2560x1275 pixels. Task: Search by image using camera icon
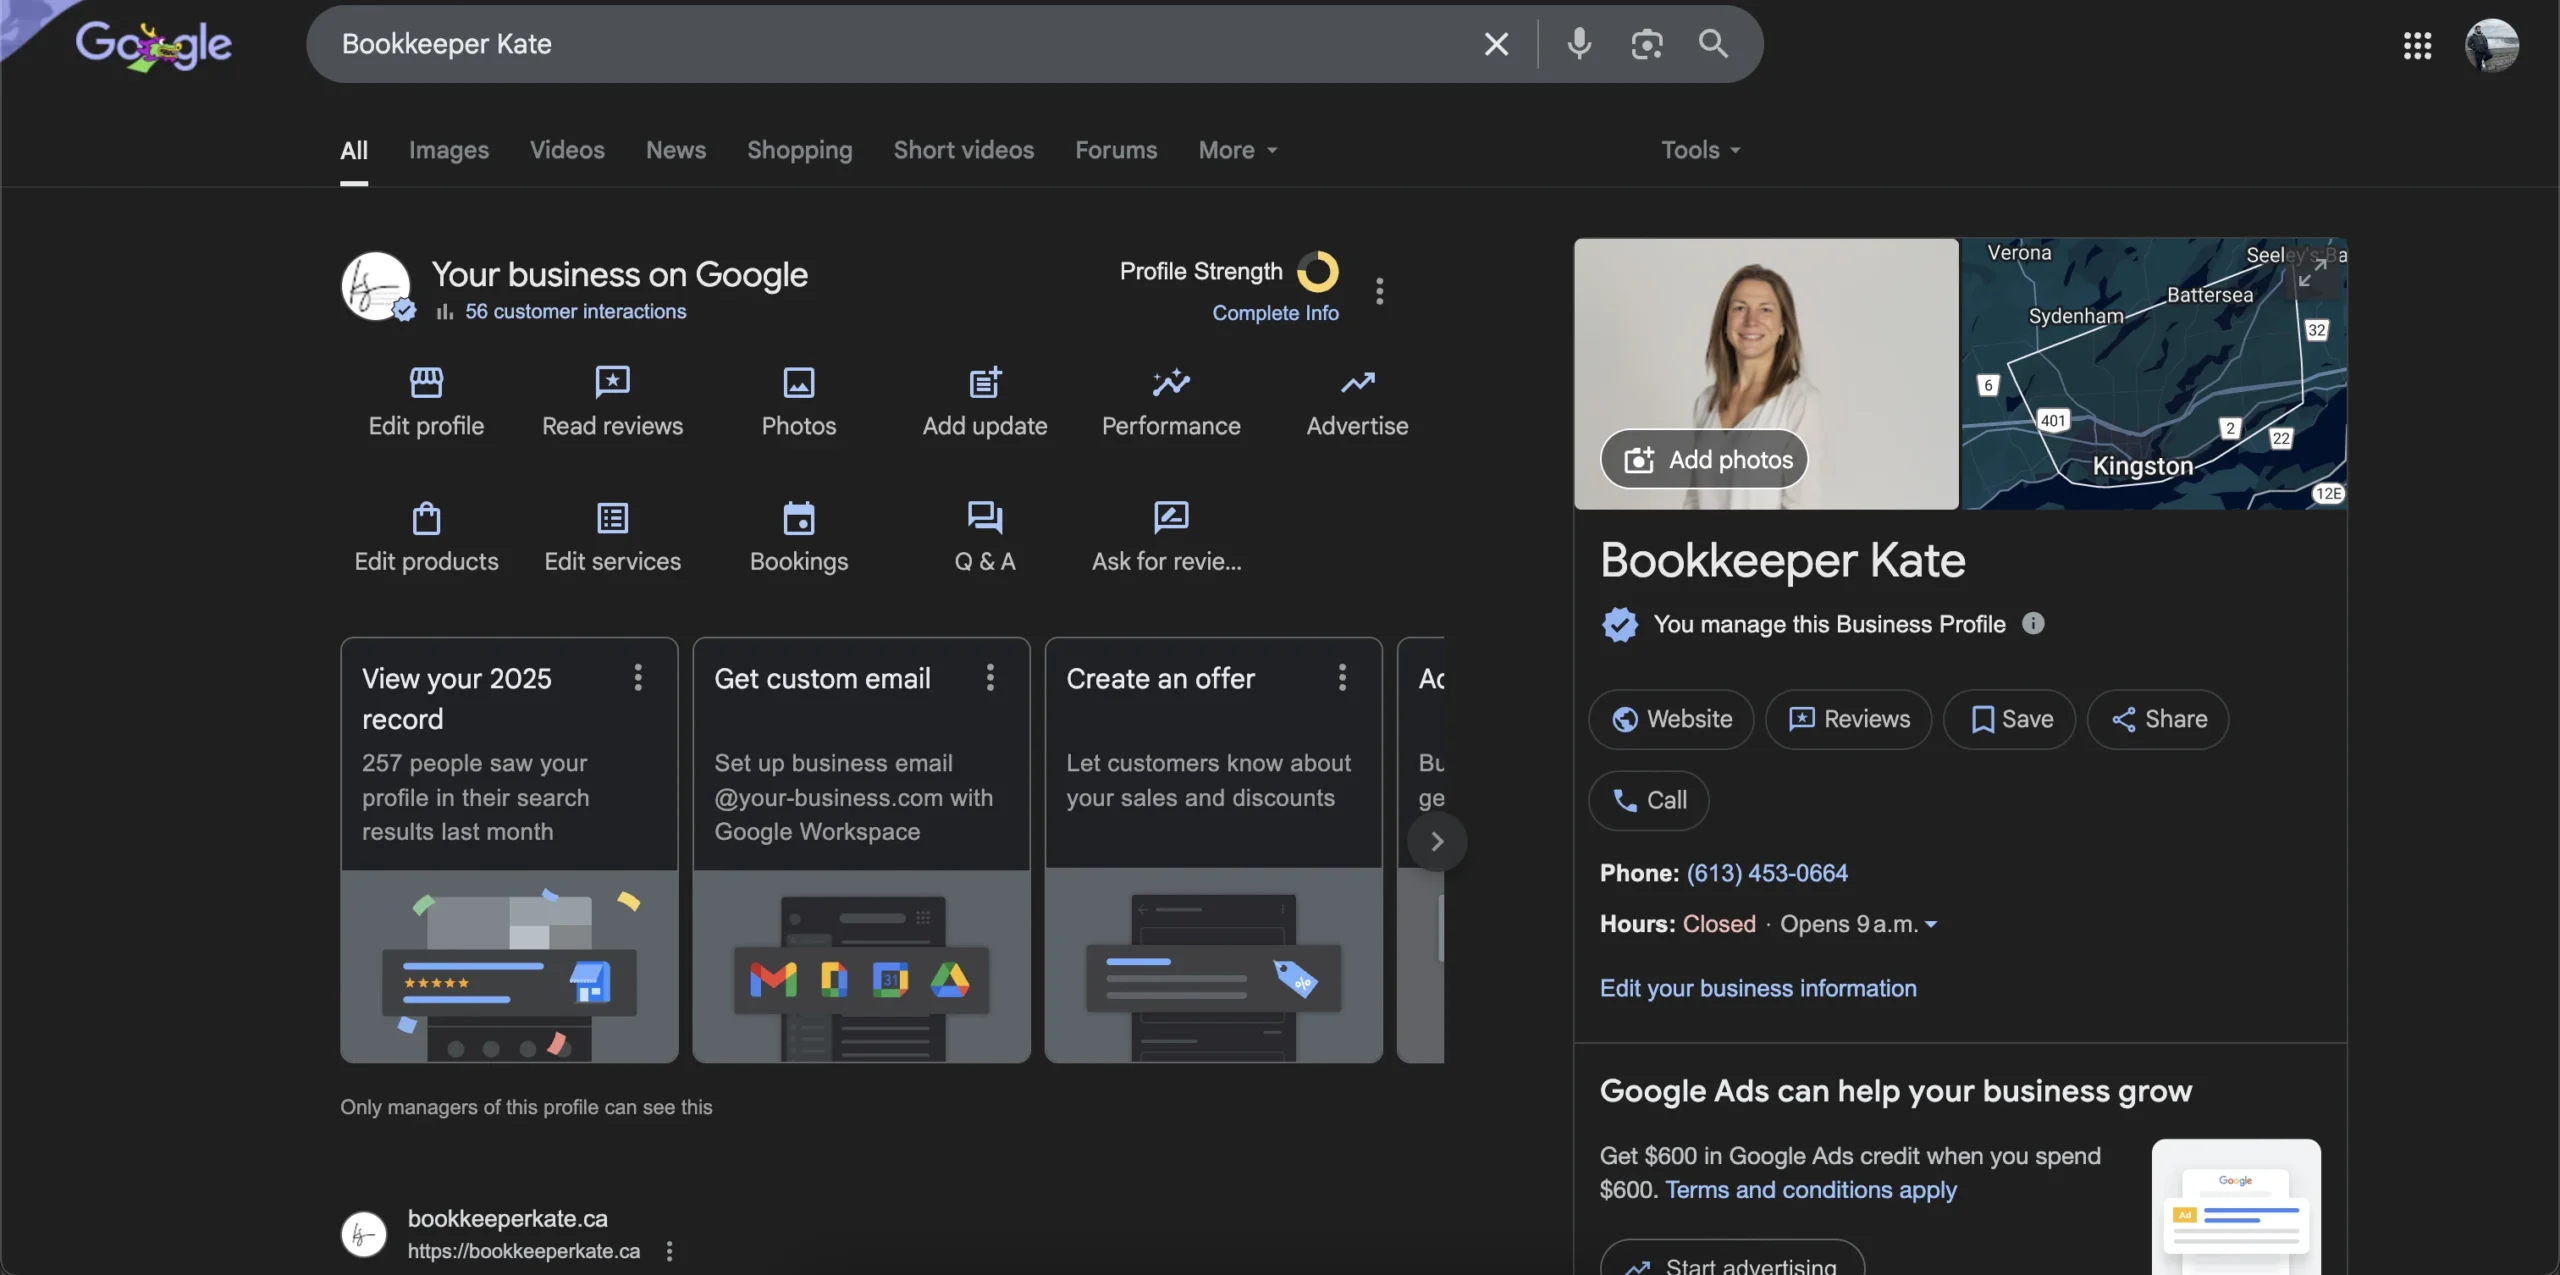[x=1646, y=44]
